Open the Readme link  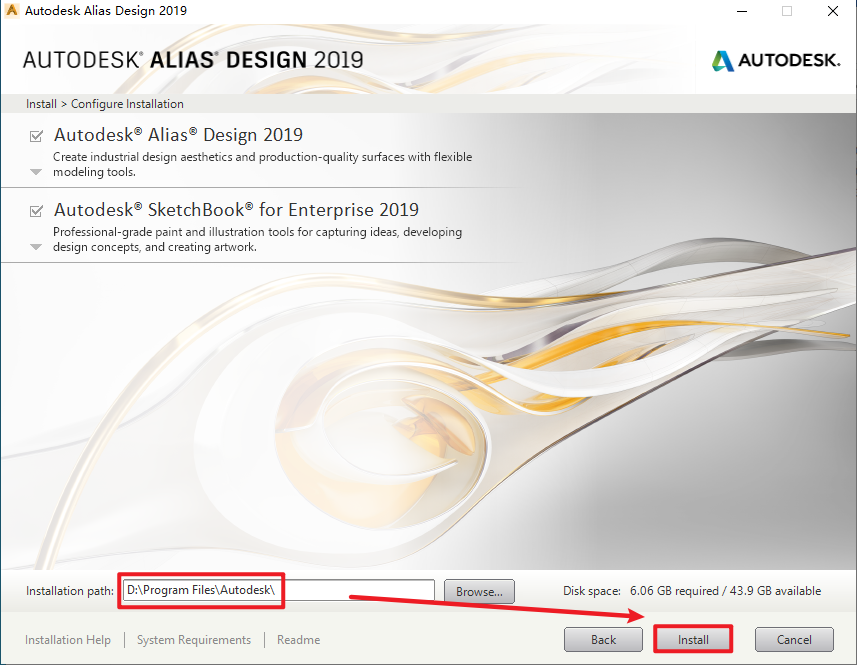[x=298, y=640]
